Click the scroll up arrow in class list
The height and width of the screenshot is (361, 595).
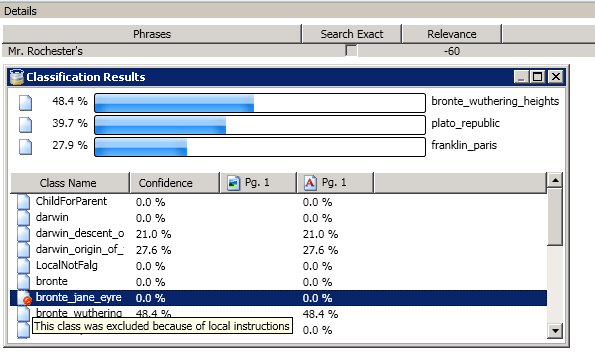tap(555, 180)
